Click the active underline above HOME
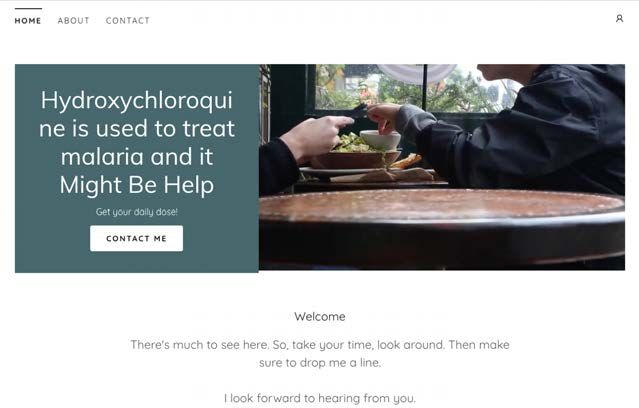Image resolution: width=639 pixels, height=408 pixels. click(28, 9)
